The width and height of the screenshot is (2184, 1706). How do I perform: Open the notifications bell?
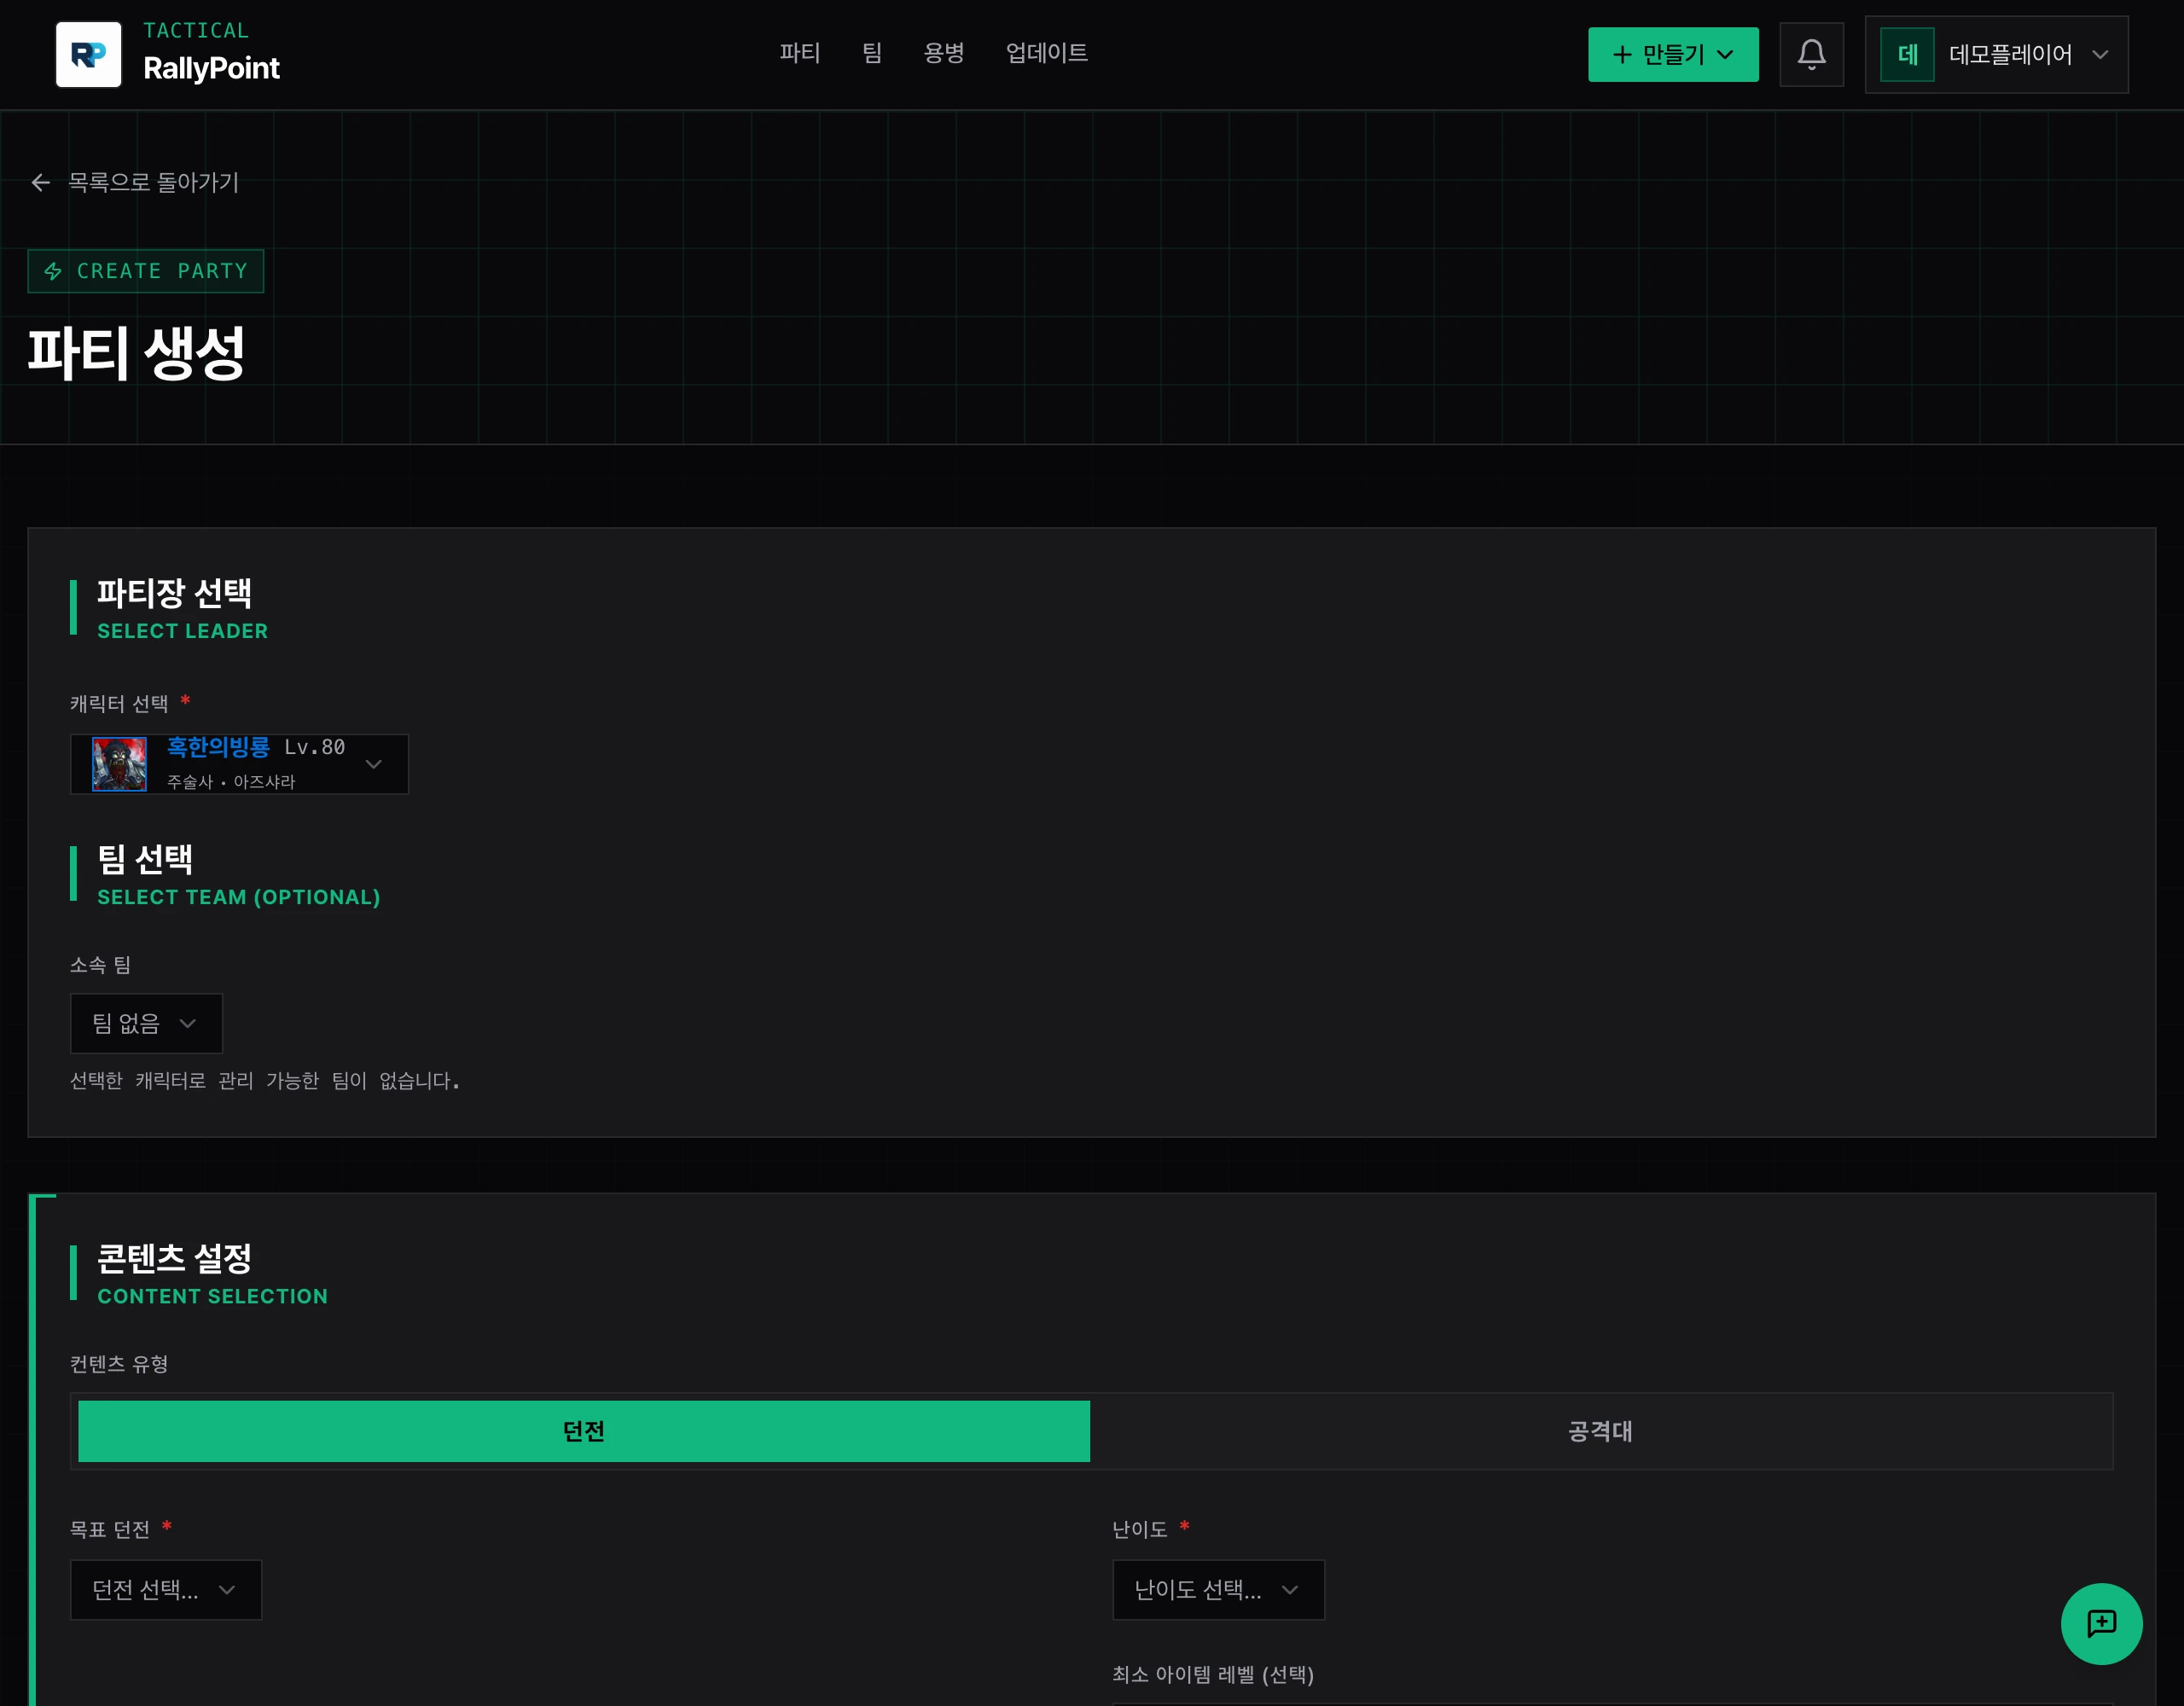tap(1811, 55)
